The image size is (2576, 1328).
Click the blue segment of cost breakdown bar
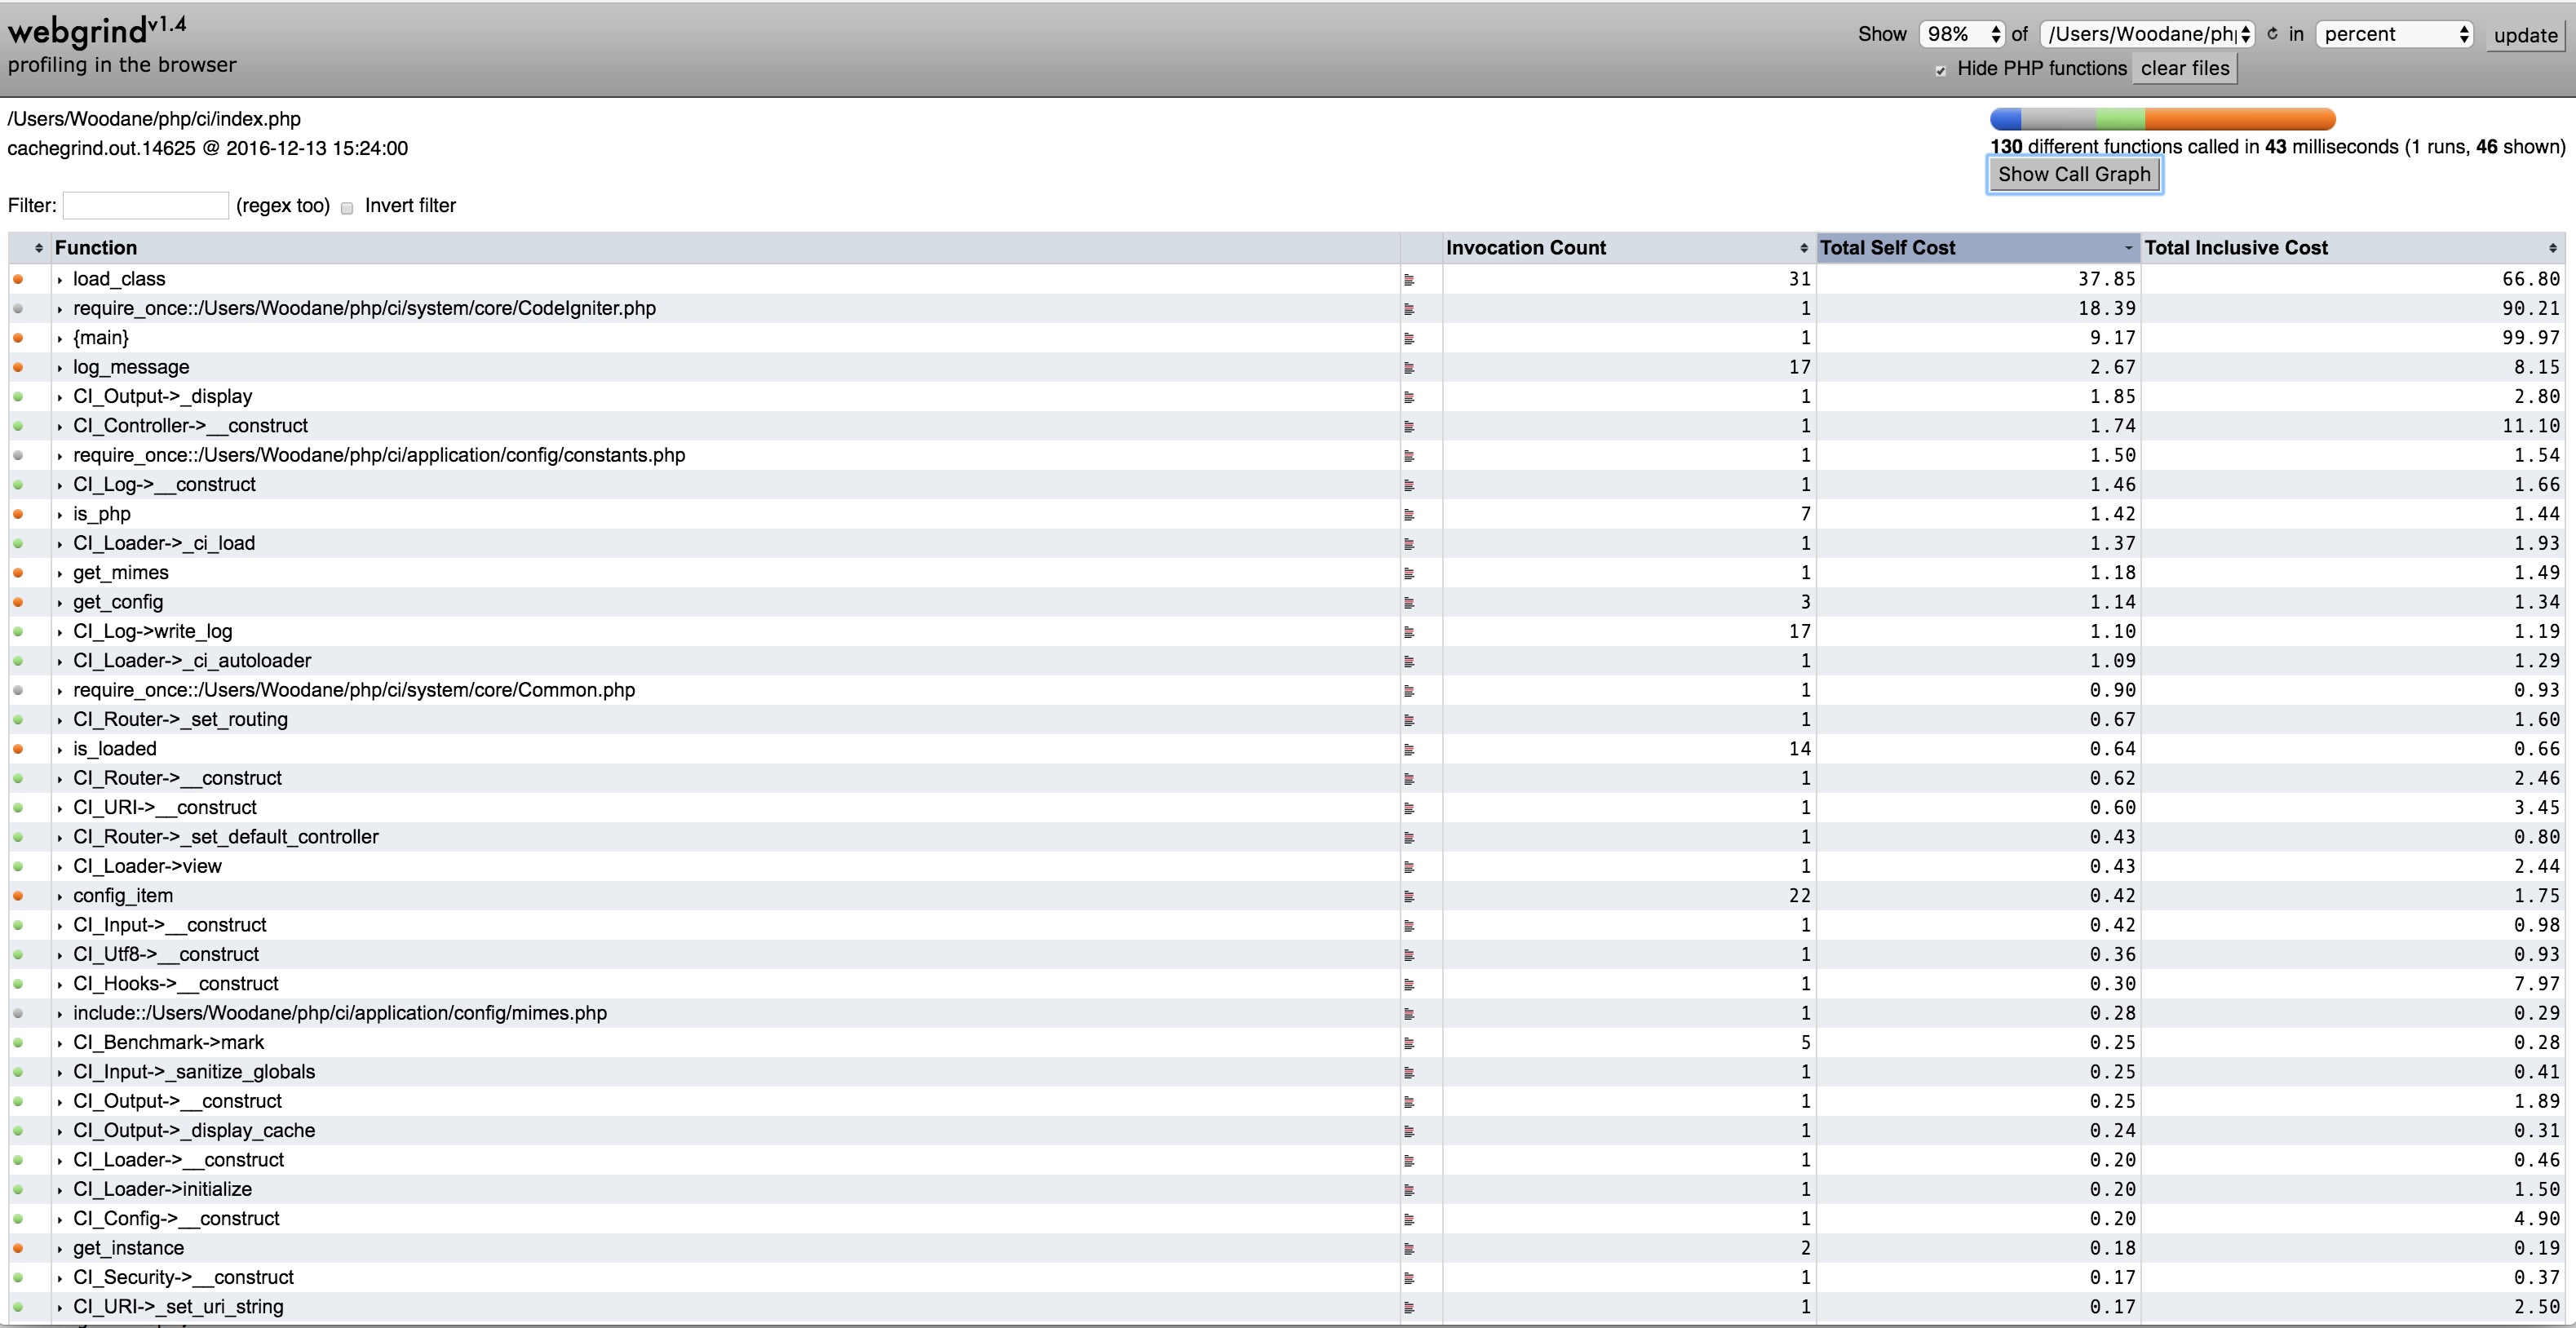tap(2006, 120)
